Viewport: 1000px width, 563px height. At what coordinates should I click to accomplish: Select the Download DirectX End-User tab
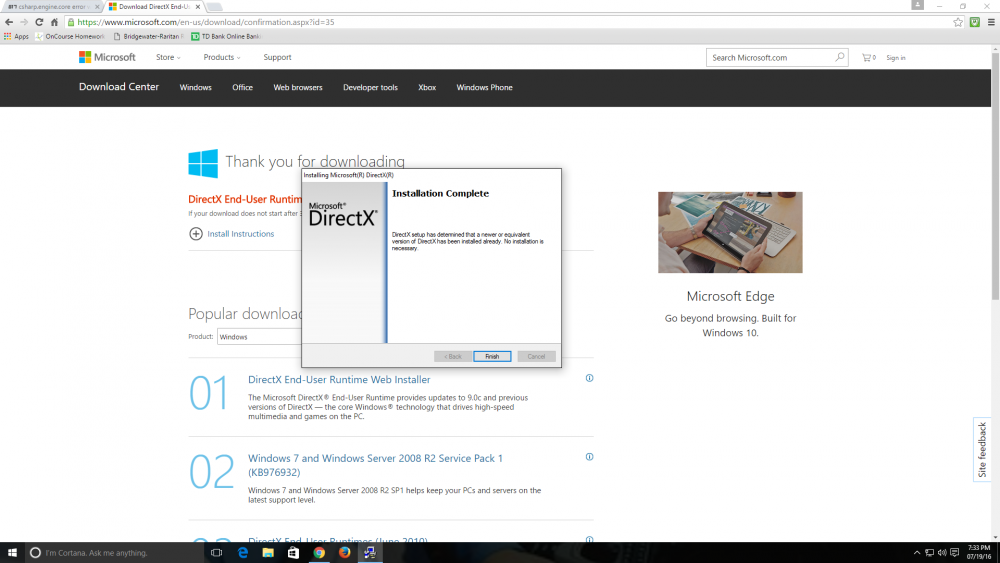click(x=153, y=6)
